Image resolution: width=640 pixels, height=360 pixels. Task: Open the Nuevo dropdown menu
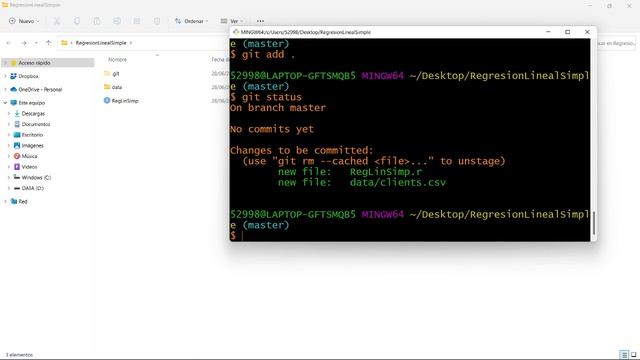[x=24, y=21]
